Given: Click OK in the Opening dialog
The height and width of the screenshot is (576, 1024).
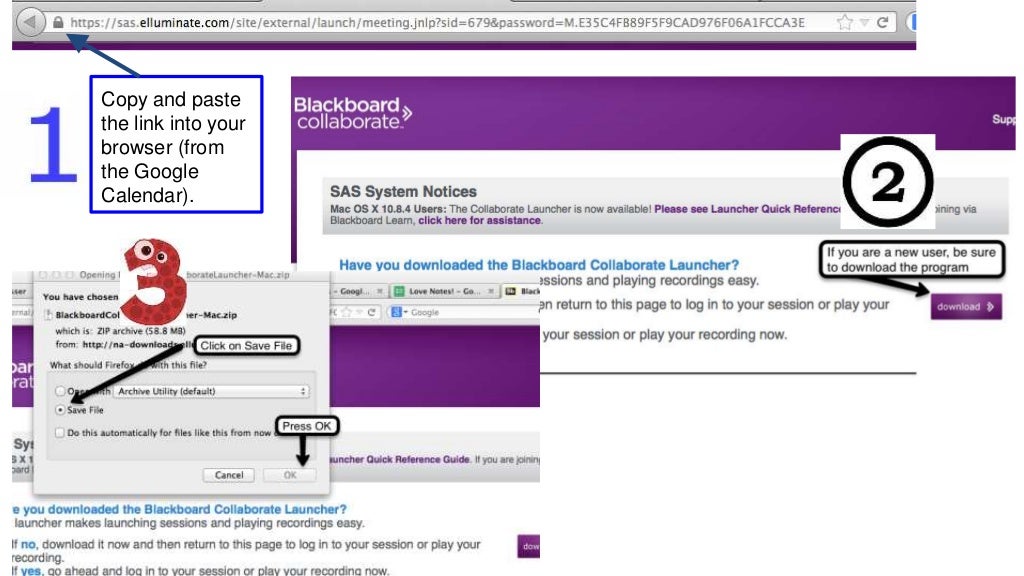Looking at the screenshot, I should [290, 475].
